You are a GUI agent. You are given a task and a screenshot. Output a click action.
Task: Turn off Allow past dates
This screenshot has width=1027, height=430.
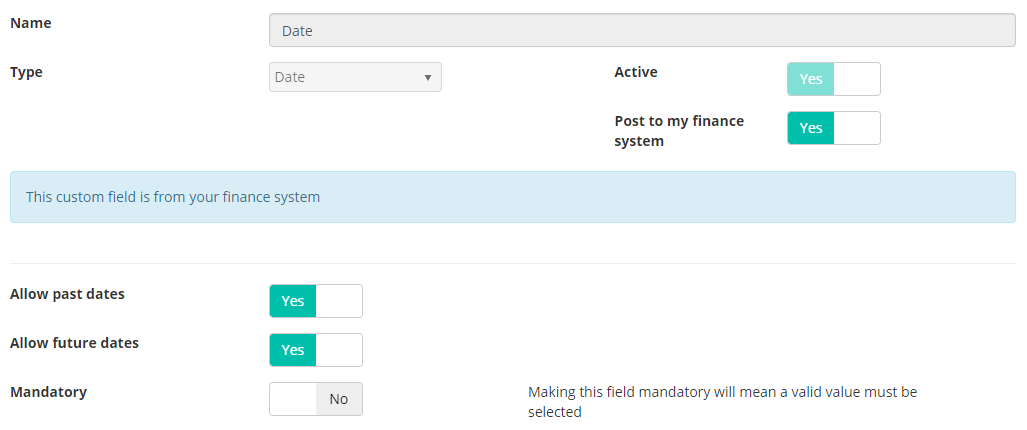pyautogui.click(x=316, y=301)
